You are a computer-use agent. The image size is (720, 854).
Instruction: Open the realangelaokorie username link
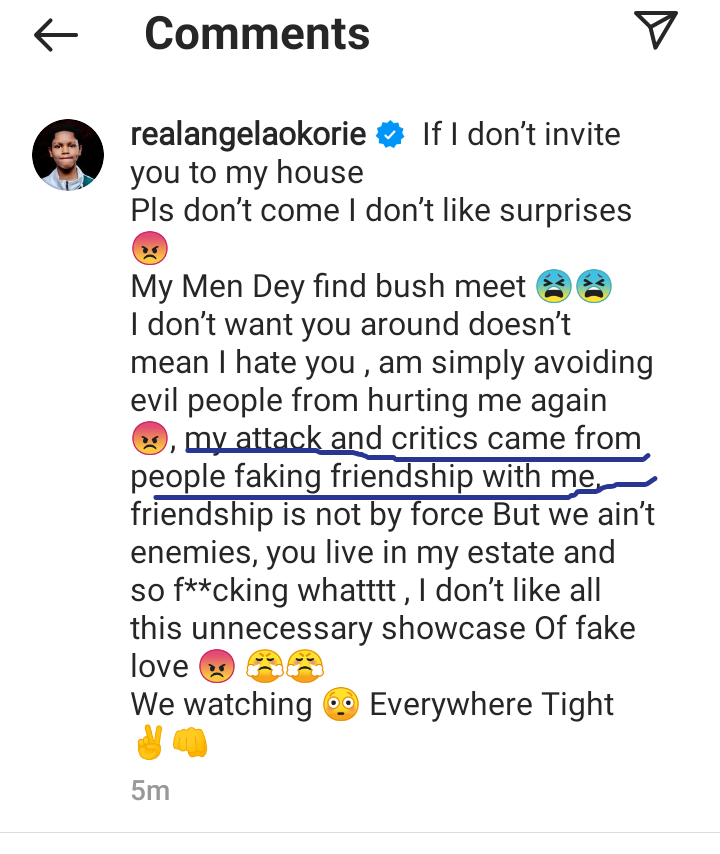(x=248, y=134)
